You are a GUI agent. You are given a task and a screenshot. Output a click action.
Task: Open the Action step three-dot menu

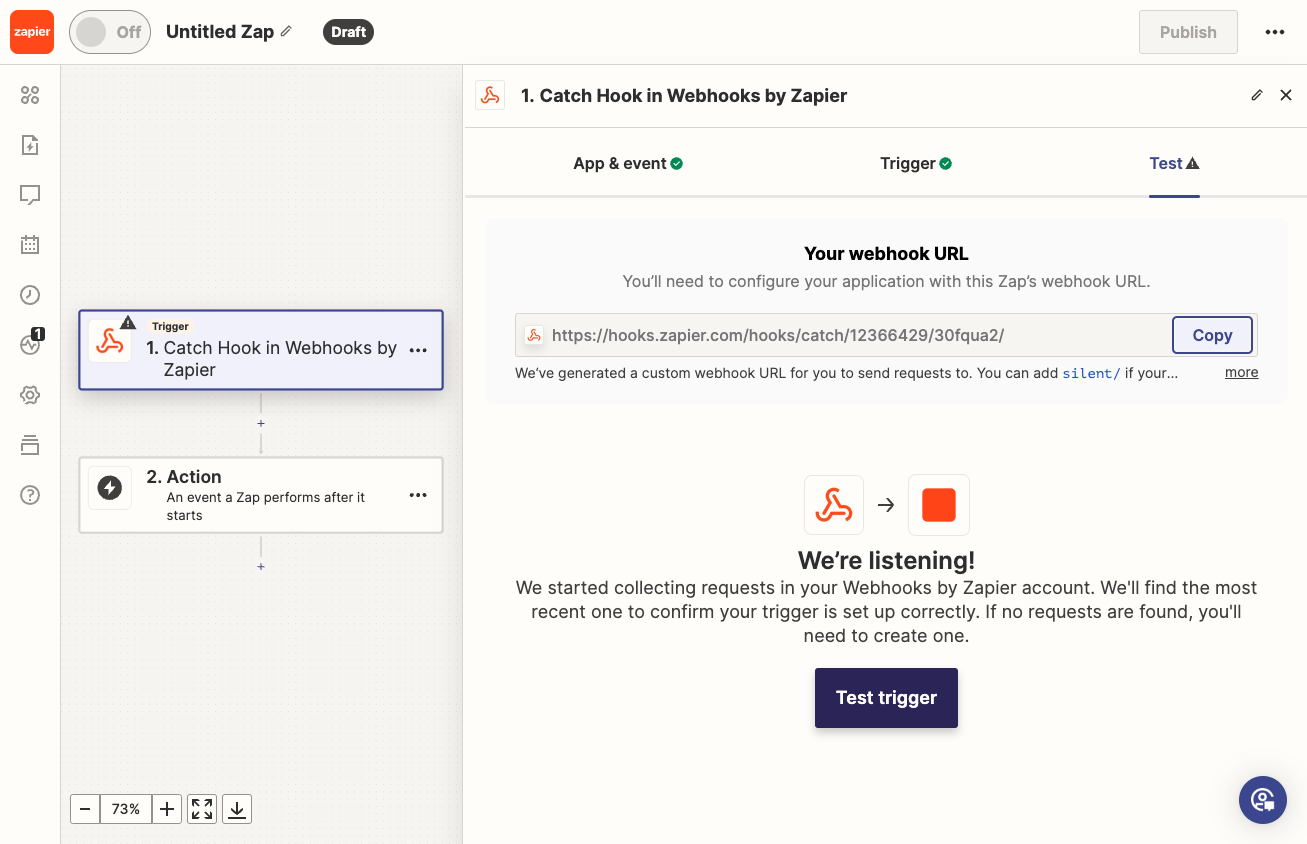pos(418,495)
